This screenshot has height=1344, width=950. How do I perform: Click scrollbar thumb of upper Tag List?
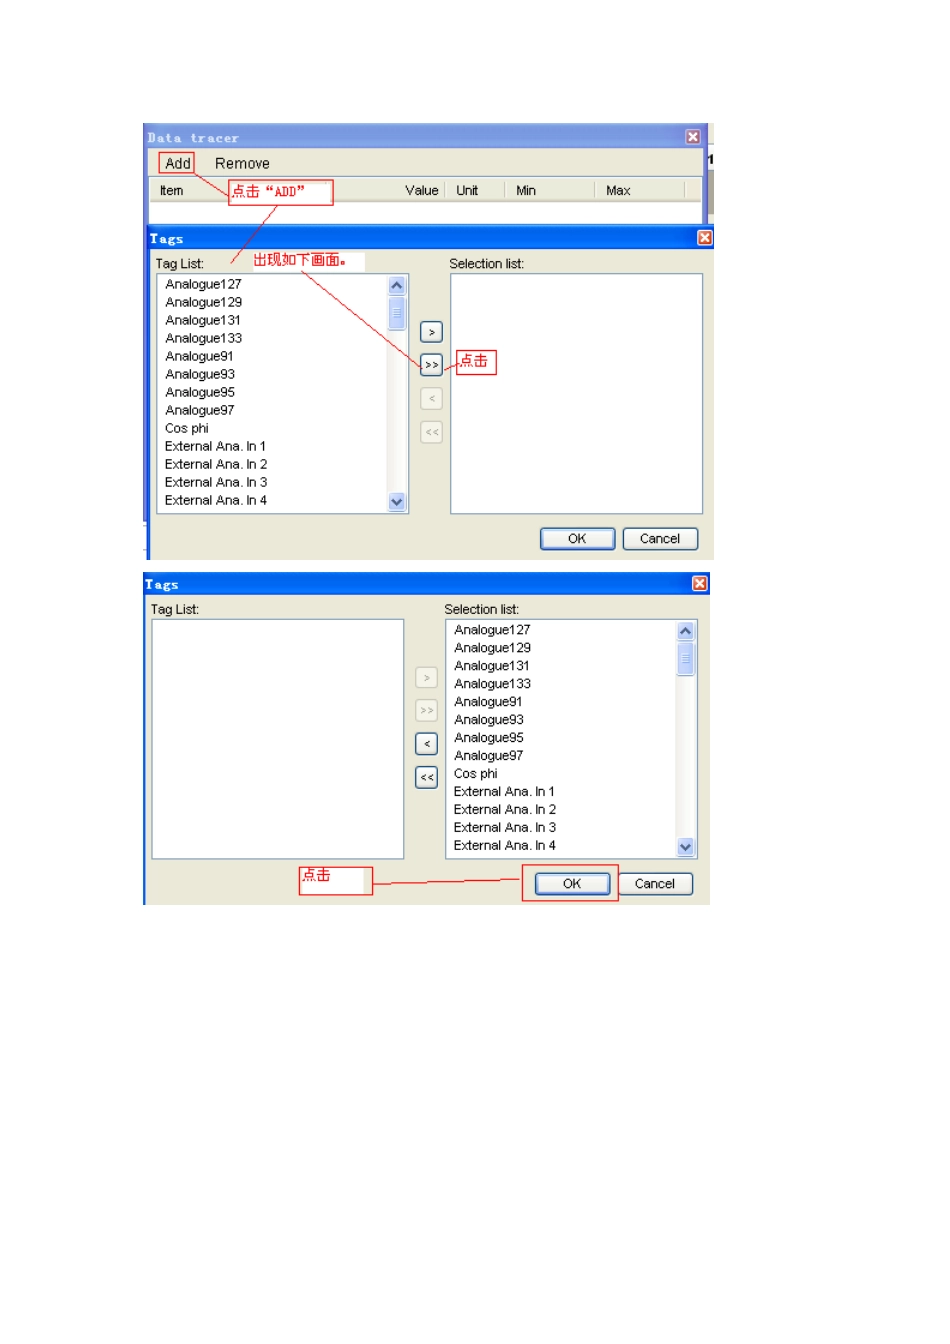[x=396, y=313]
